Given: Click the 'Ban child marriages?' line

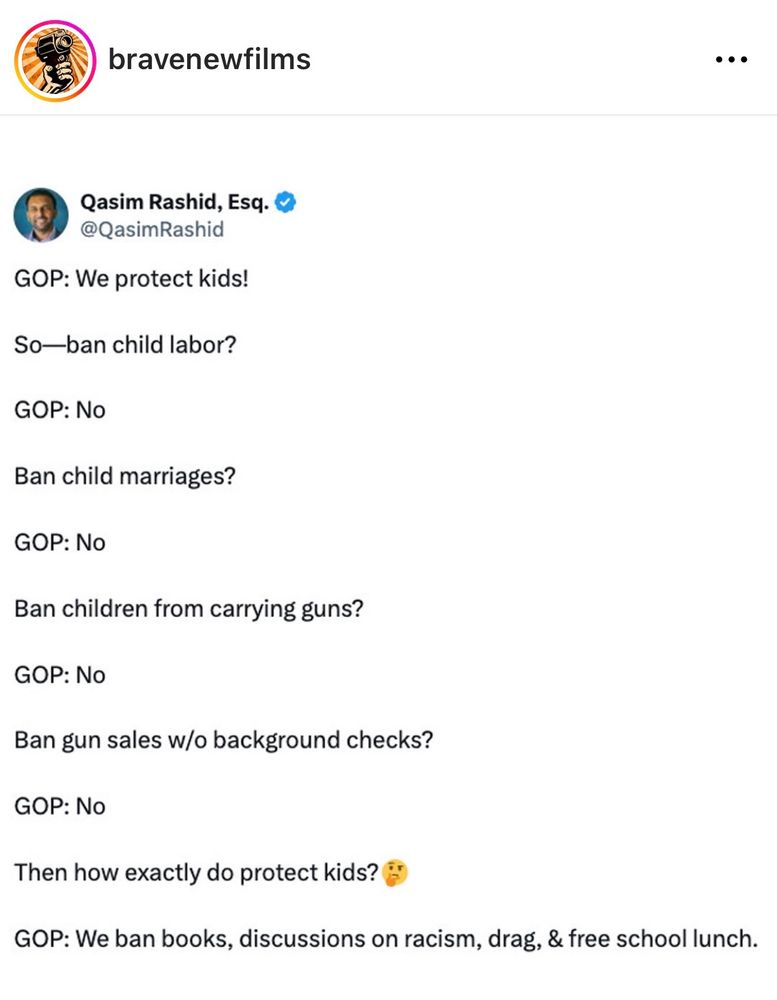Looking at the screenshot, I should [x=125, y=476].
